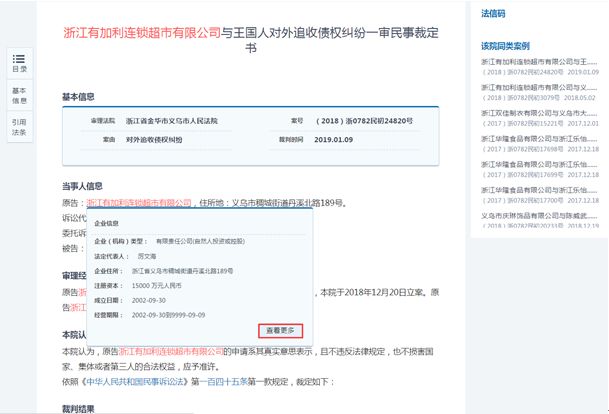Click the founding date 2002-09-30 in popup
The height and width of the screenshot is (414, 609).
click(149, 300)
